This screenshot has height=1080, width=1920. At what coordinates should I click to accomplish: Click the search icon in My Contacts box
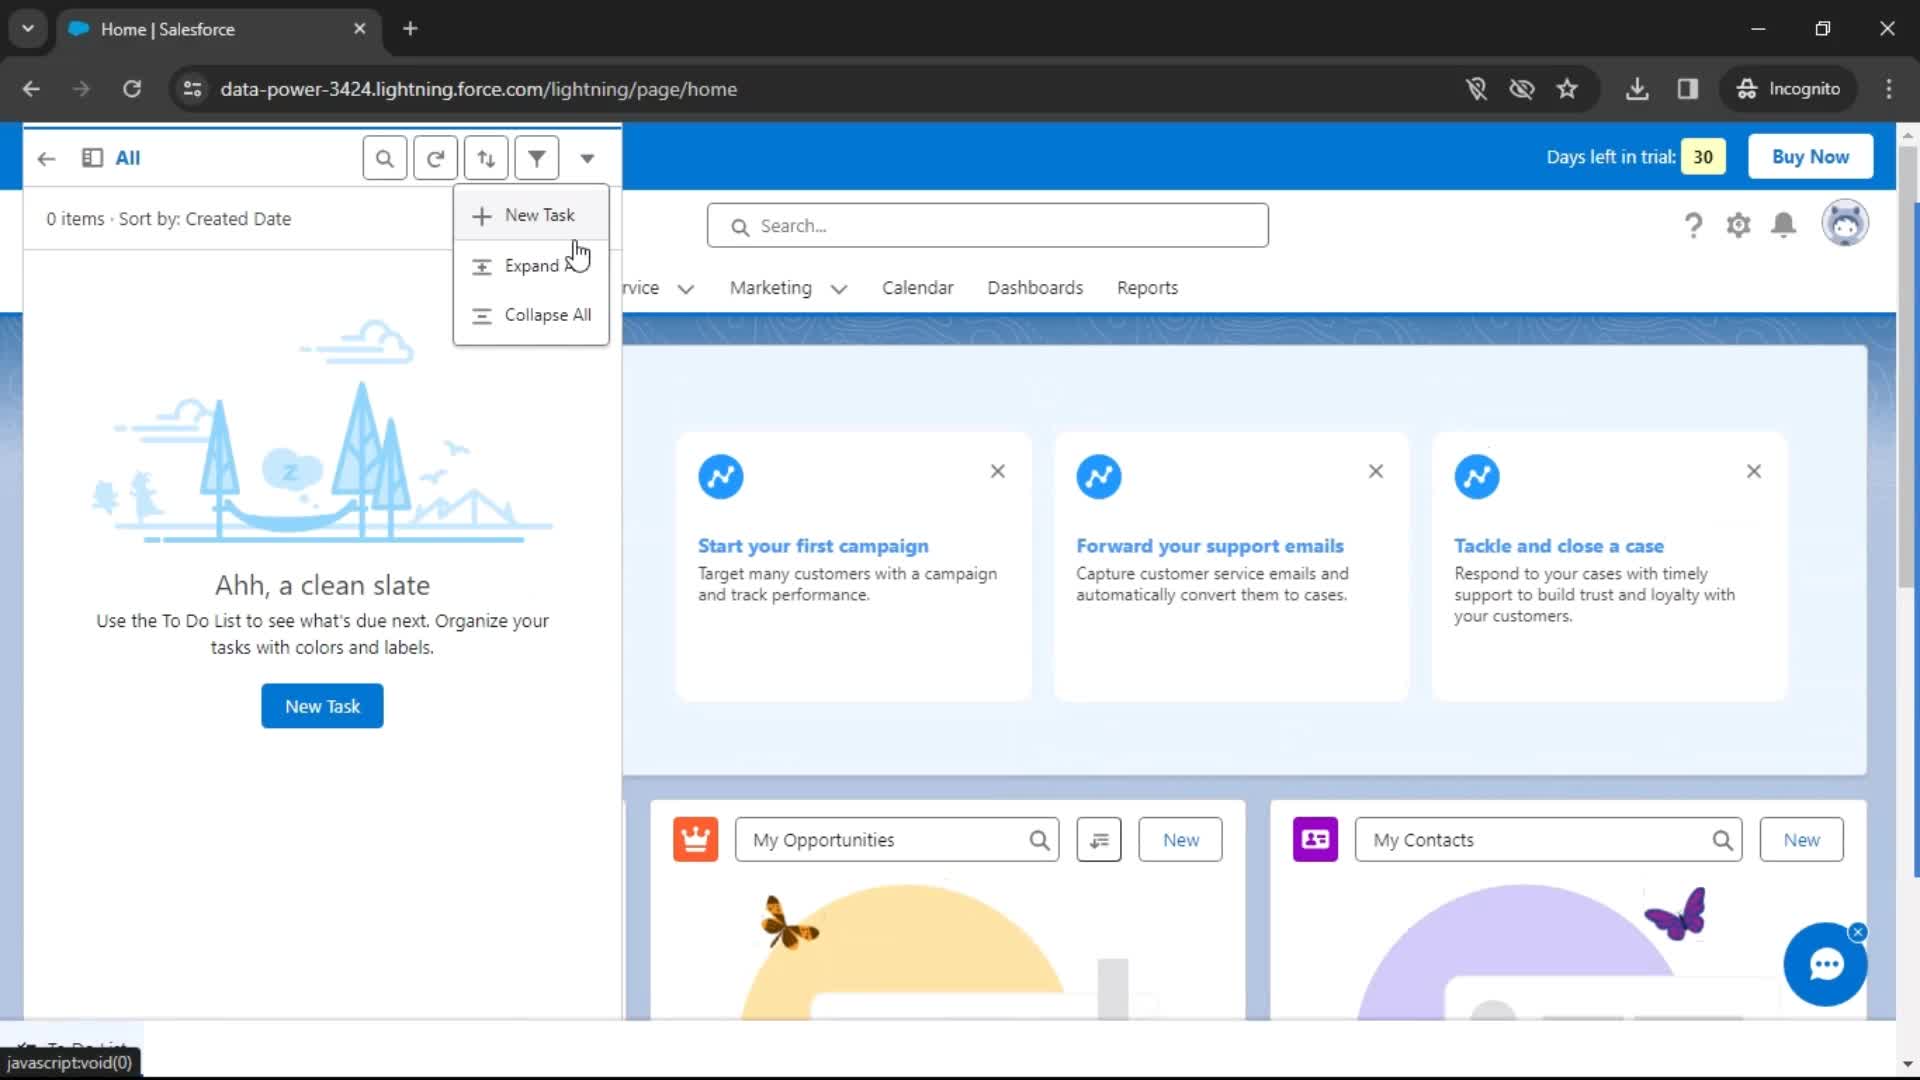click(1723, 840)
